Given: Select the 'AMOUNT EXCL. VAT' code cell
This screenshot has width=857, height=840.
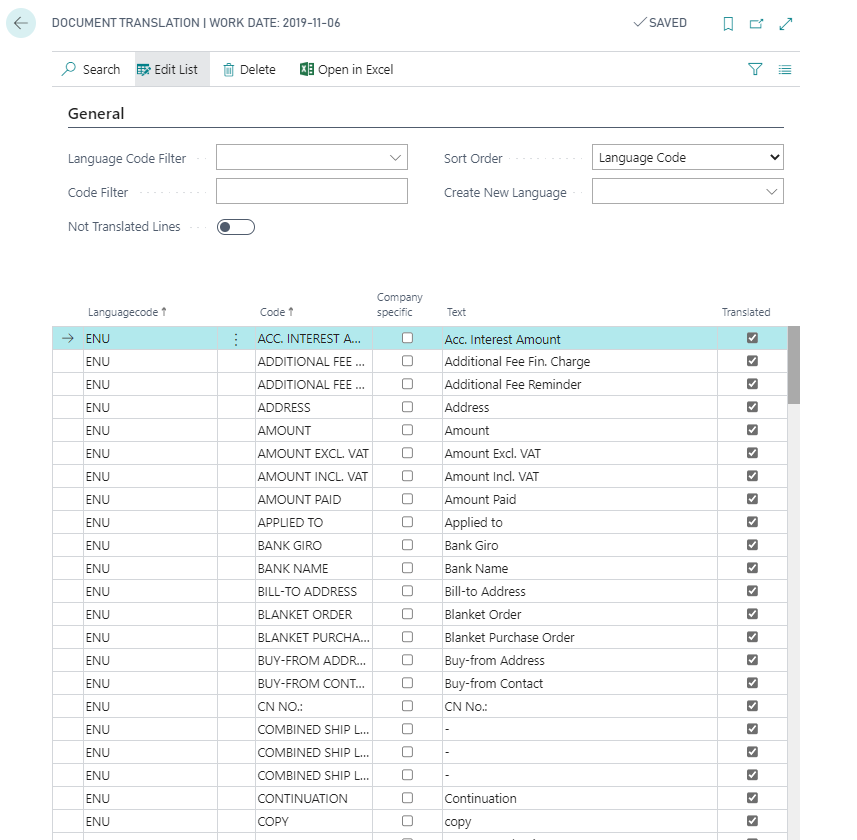Looking at the screenshot, I should tap(314, 454).
